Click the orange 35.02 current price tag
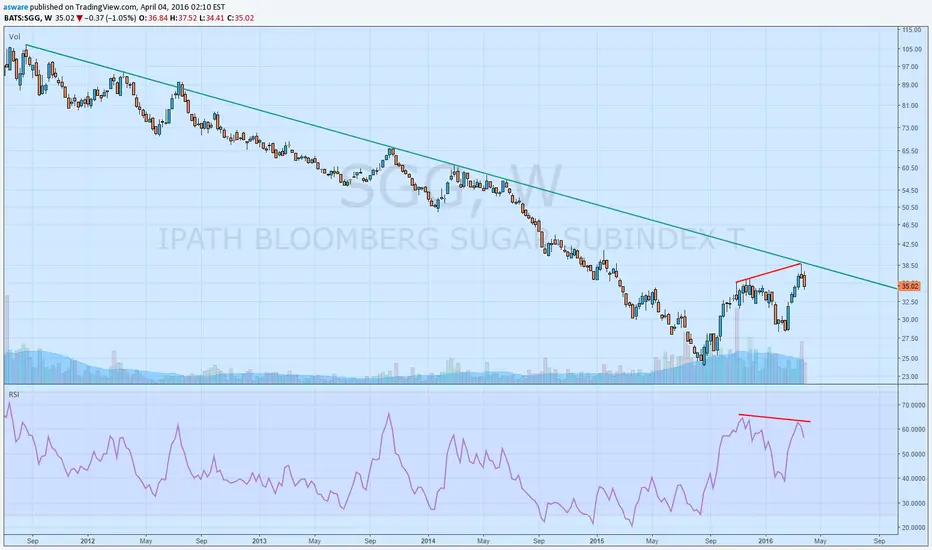The width and height of the screenshot is (932, 550). click(909, 286)
